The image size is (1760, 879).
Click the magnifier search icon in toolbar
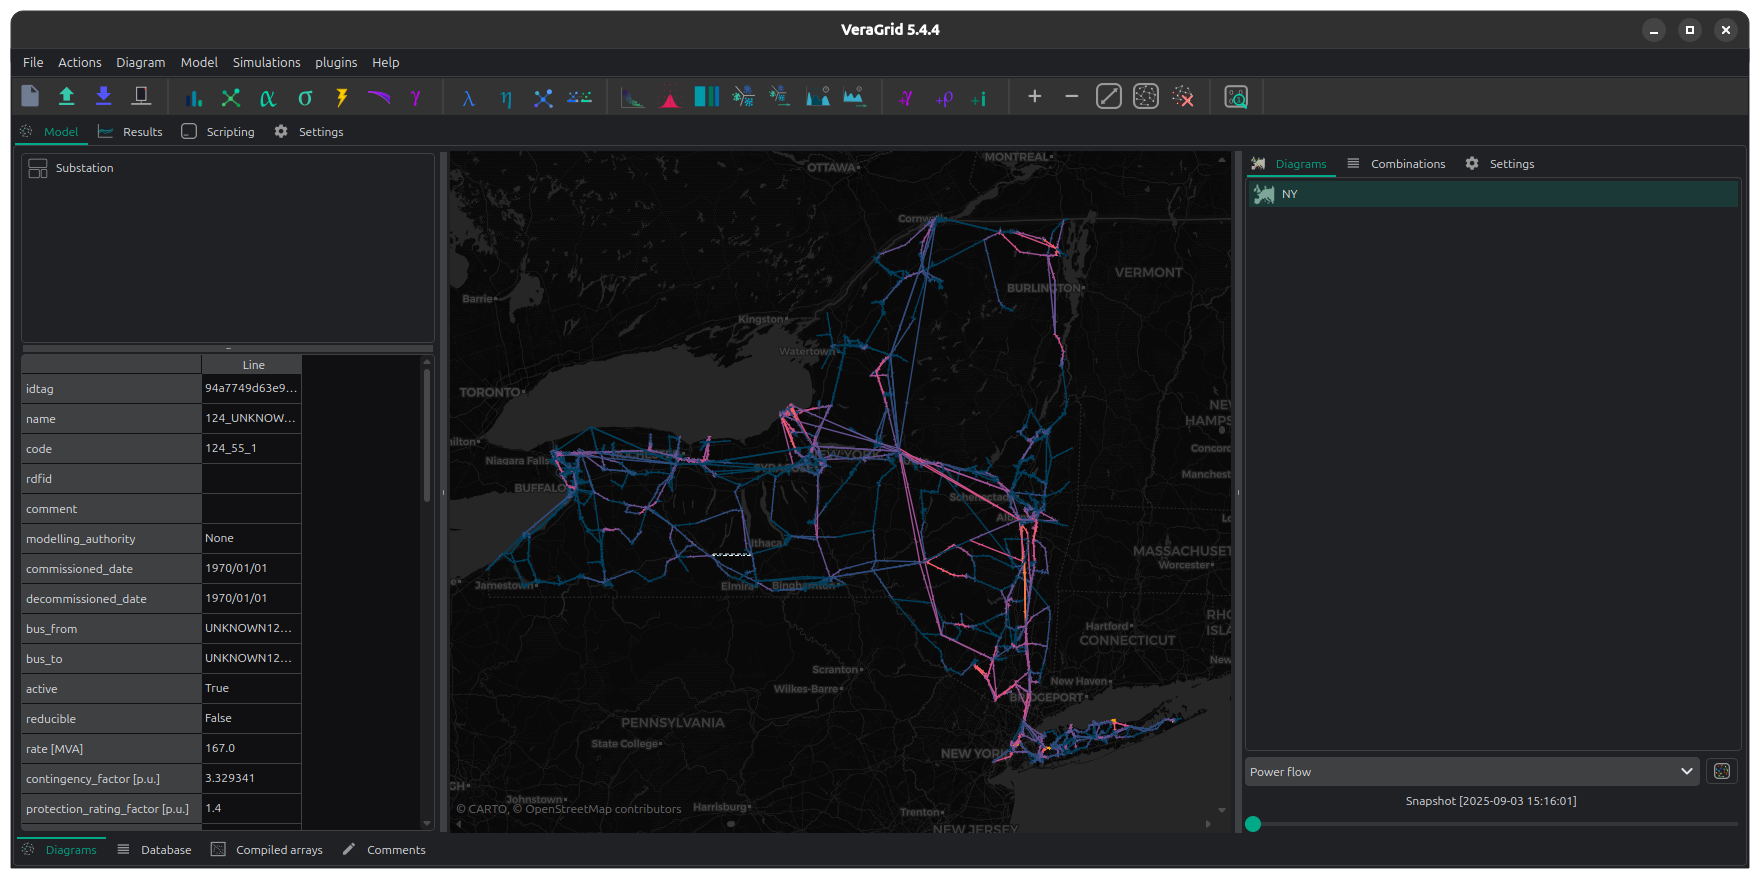coord(1236,97)
